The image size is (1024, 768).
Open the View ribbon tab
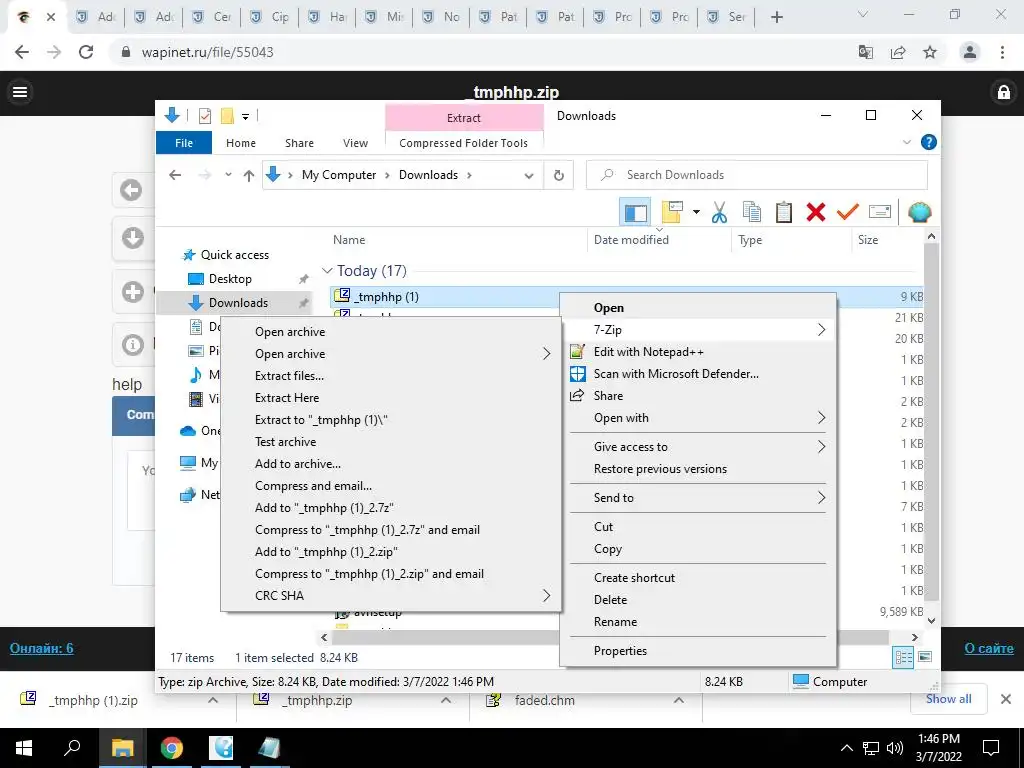[355, 142]
